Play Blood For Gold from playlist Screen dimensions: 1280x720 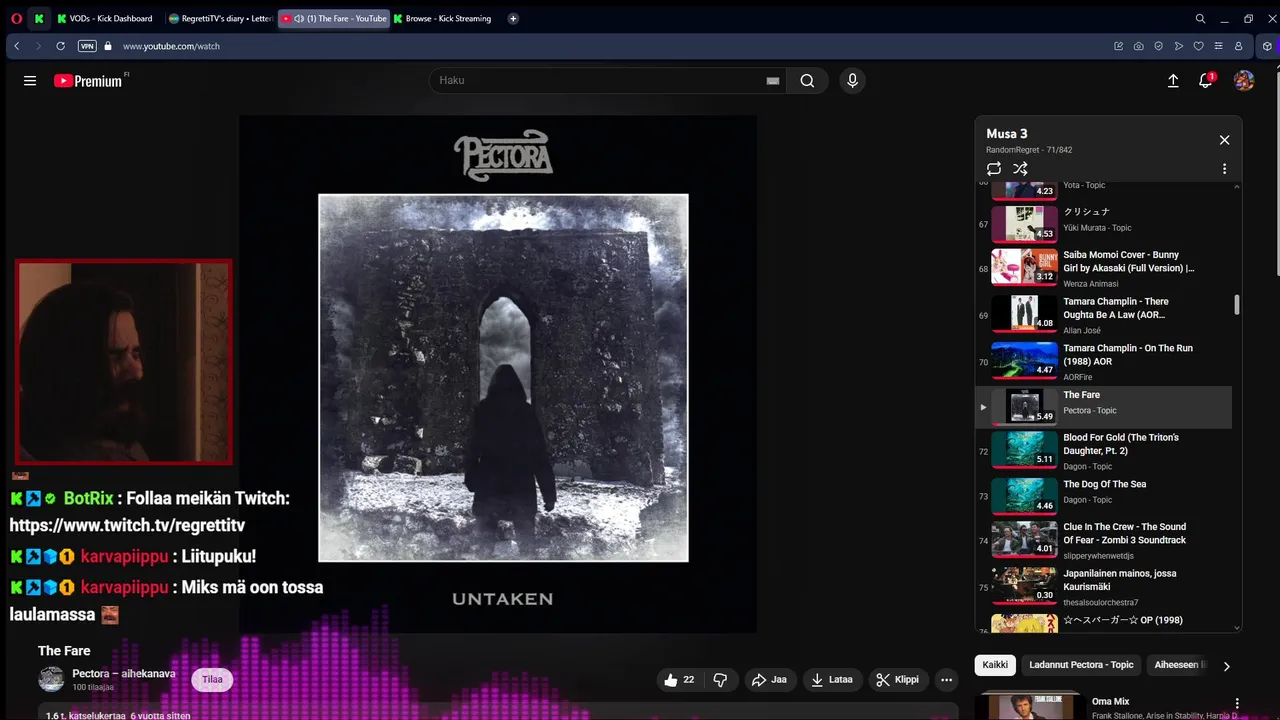click(x=1105, y=450)
